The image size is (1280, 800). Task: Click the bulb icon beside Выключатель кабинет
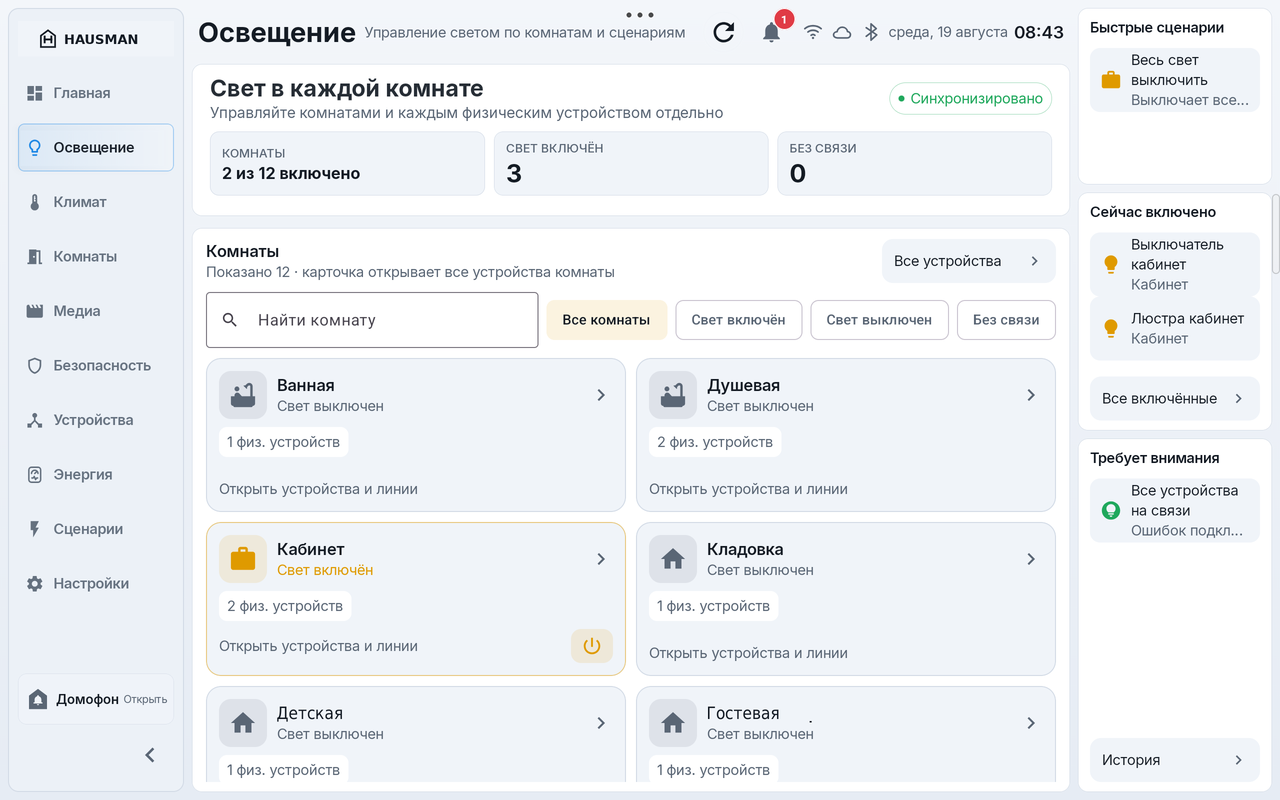(x=1110, y=264)
